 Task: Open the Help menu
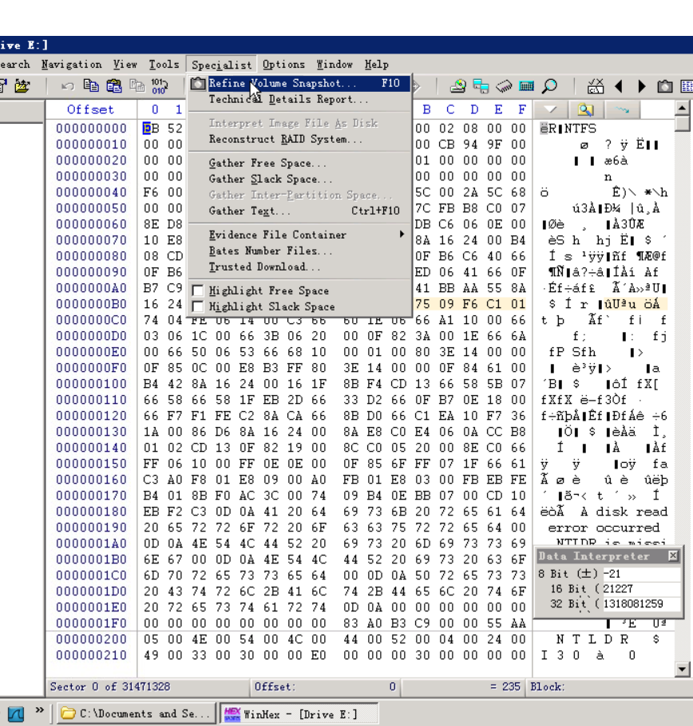[376, 64]
